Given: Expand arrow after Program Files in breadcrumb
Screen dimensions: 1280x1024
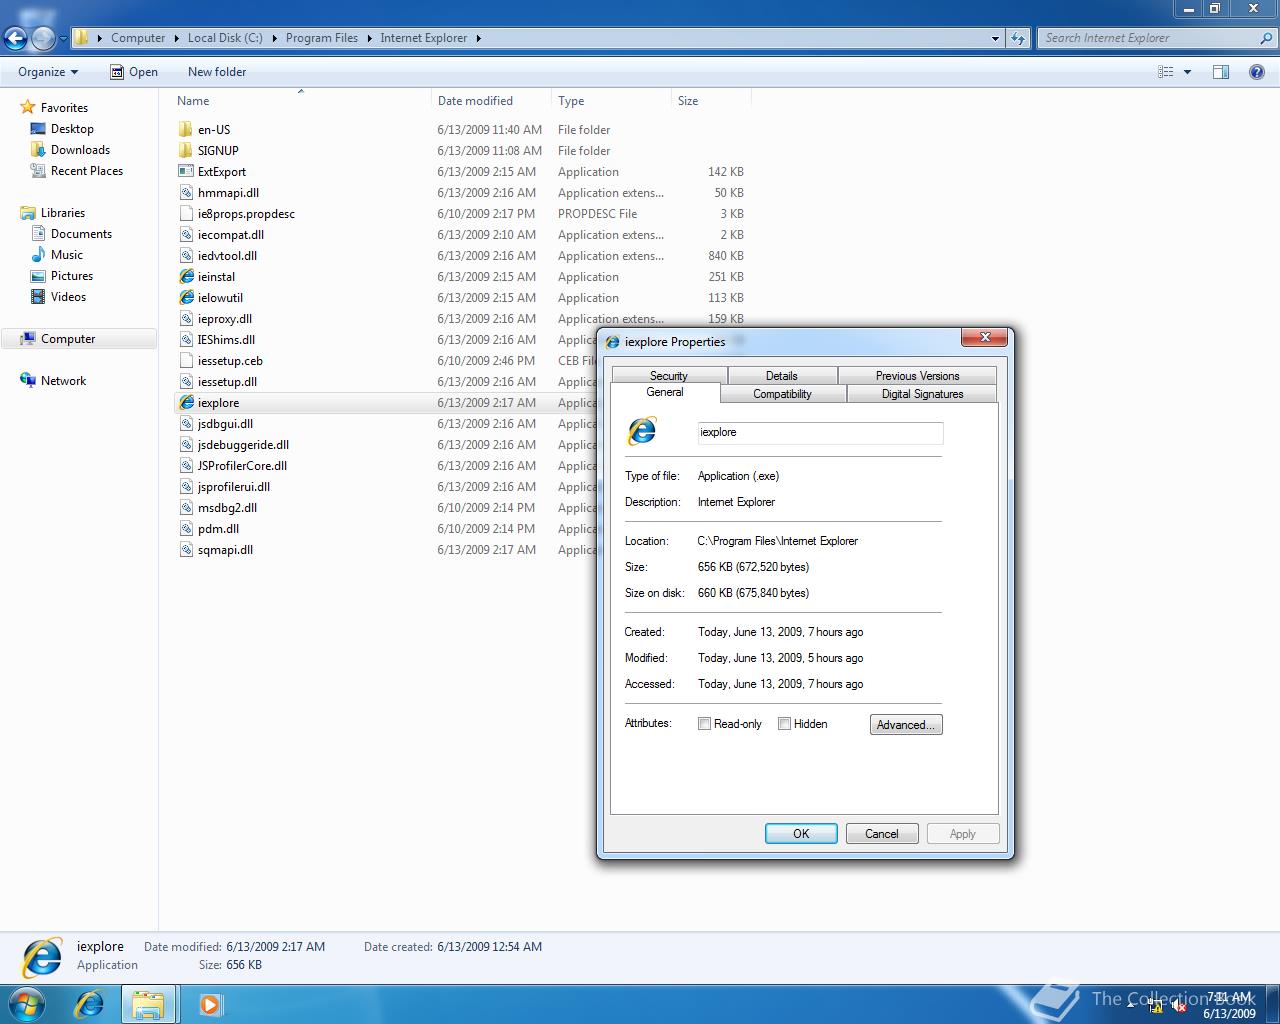Looking at the screenshot, I should pyautogui.click(x=369, y=38).
